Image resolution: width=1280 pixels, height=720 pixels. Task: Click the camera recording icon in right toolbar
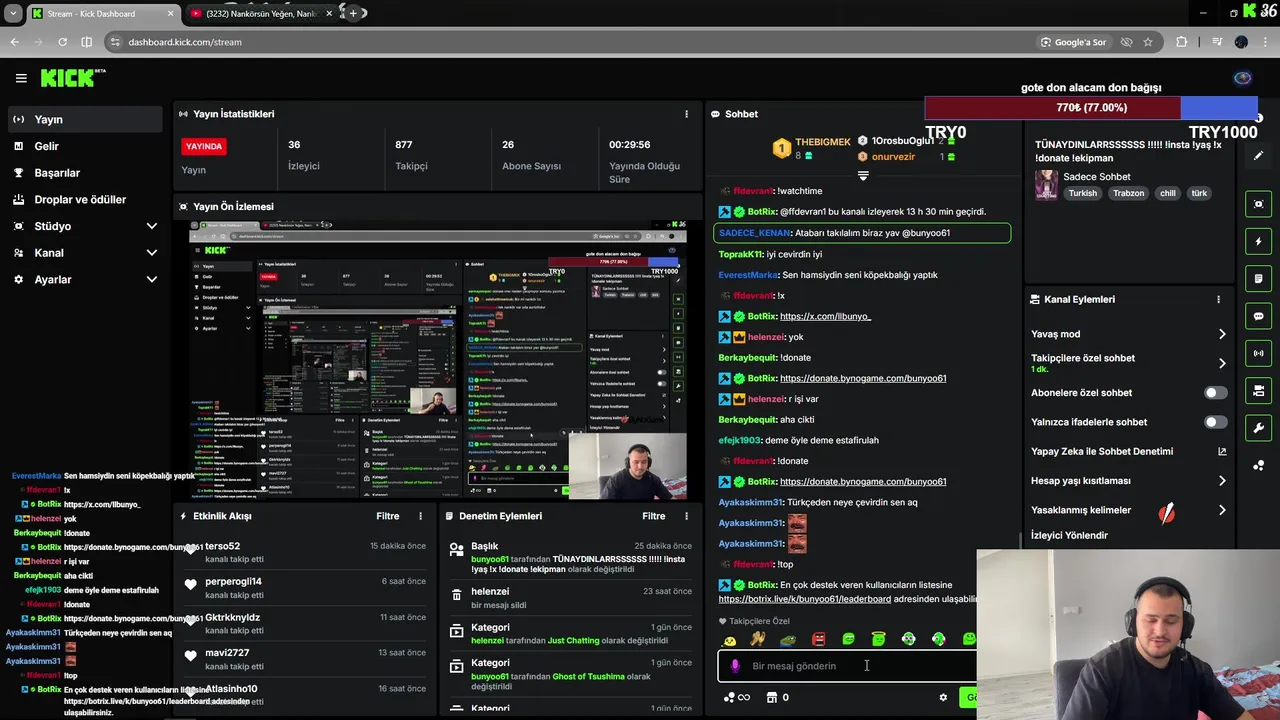[1258, 391]
